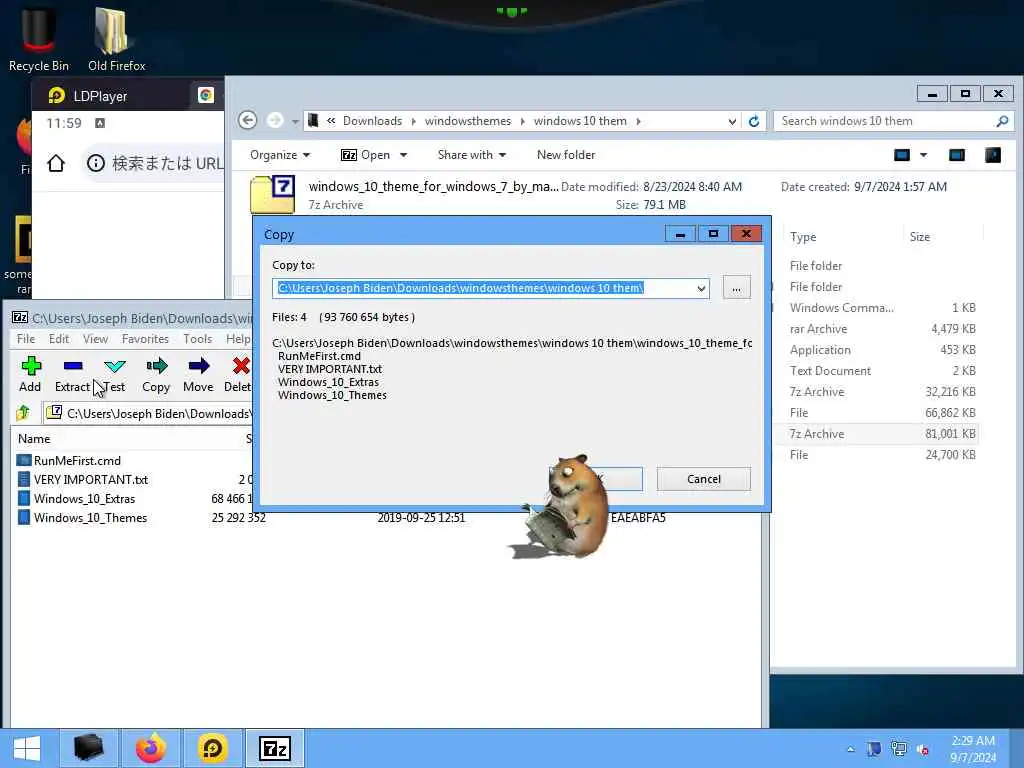Click New folder in Explorer toolbar
The width and height of the screenshot is (1024, 768).
566,155
